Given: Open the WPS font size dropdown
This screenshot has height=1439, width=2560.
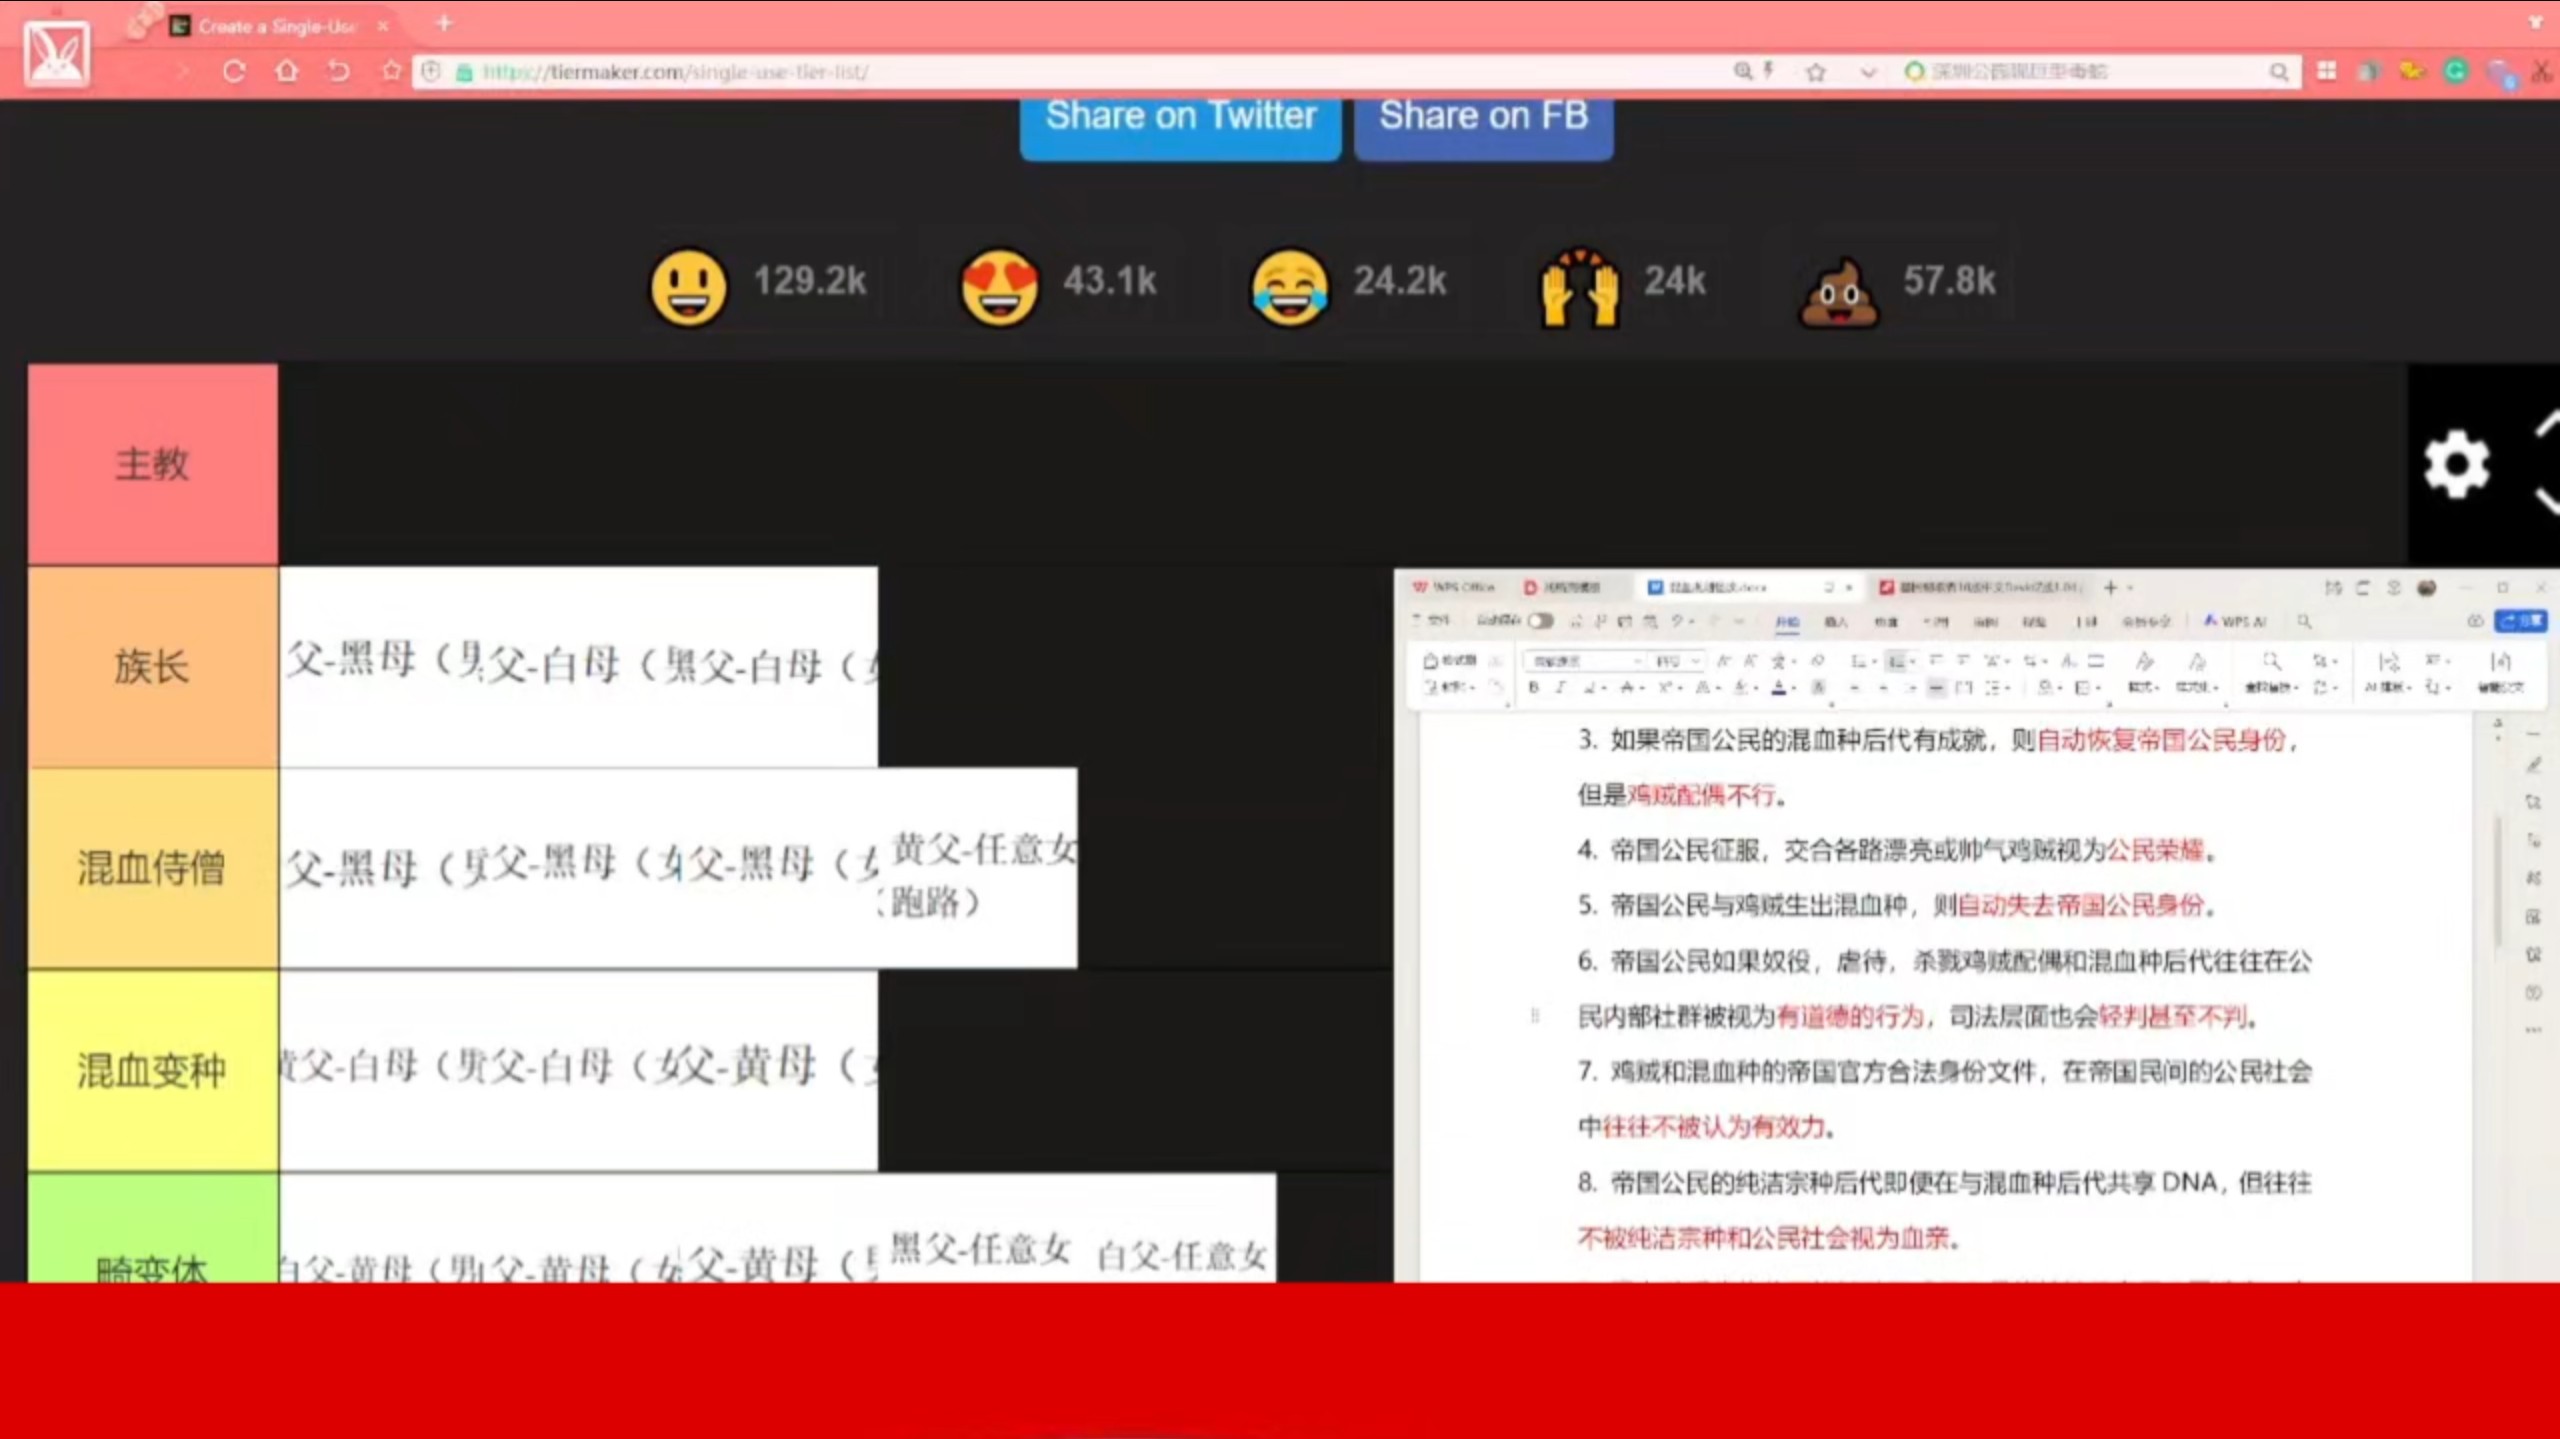Looking at the screenshot, I should pos(1695,662).
